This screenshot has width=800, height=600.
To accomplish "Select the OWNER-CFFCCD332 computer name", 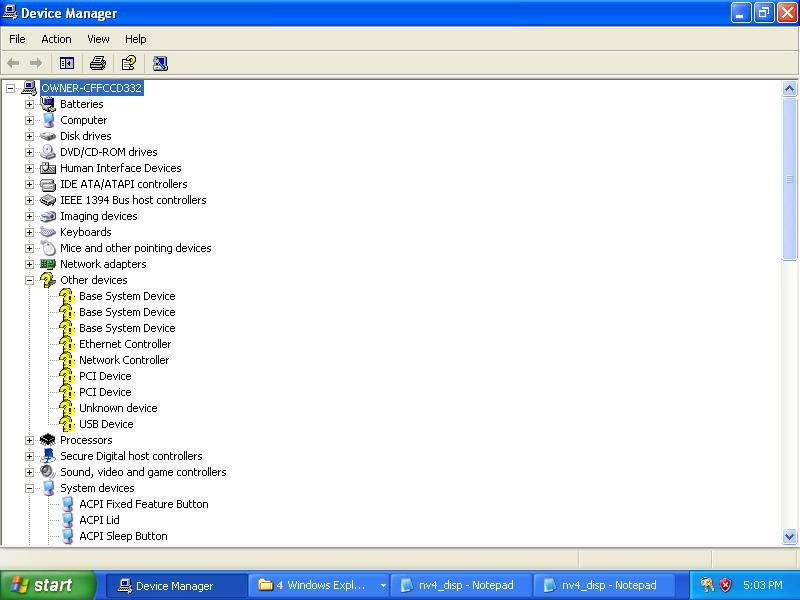I will click(92, 88).
